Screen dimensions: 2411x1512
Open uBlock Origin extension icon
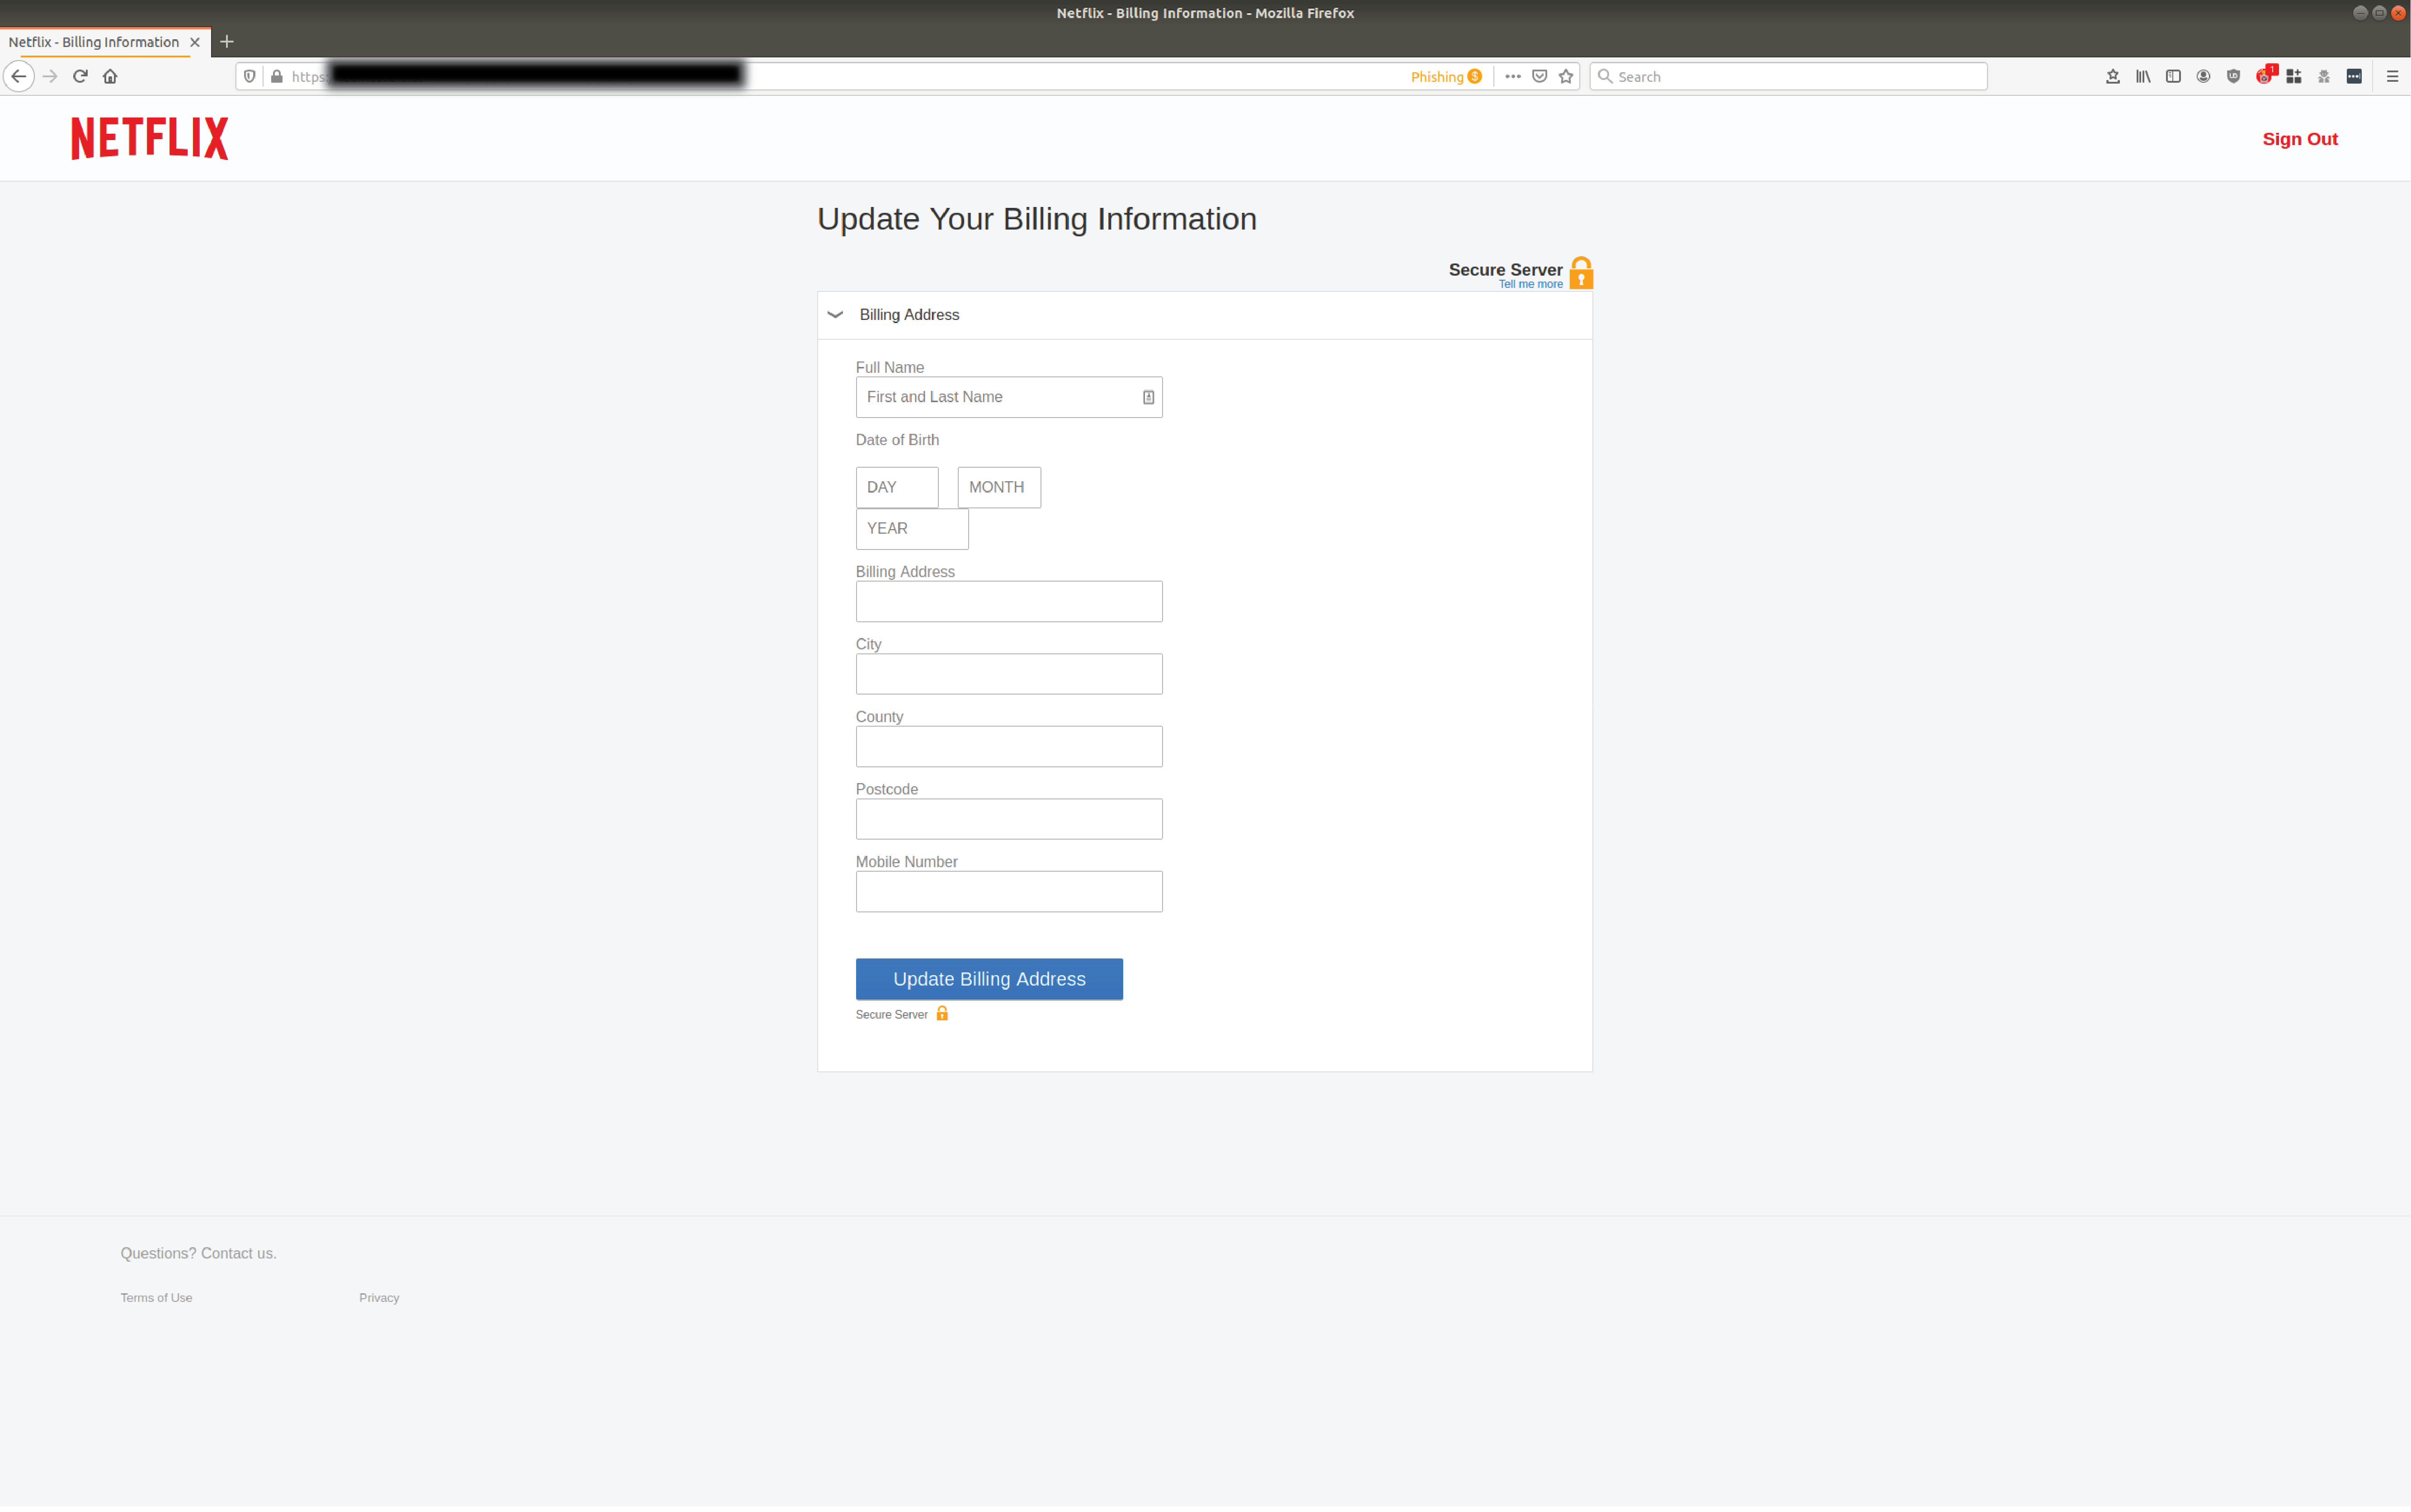click(x=2233, y=76)
